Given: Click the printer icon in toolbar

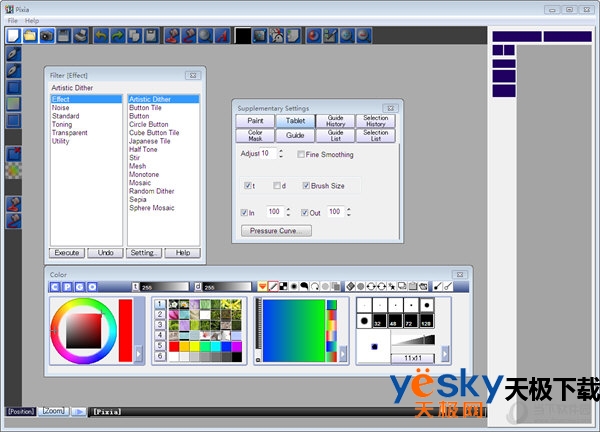Looking at the screenshot, I should click(x=82, y=35).
